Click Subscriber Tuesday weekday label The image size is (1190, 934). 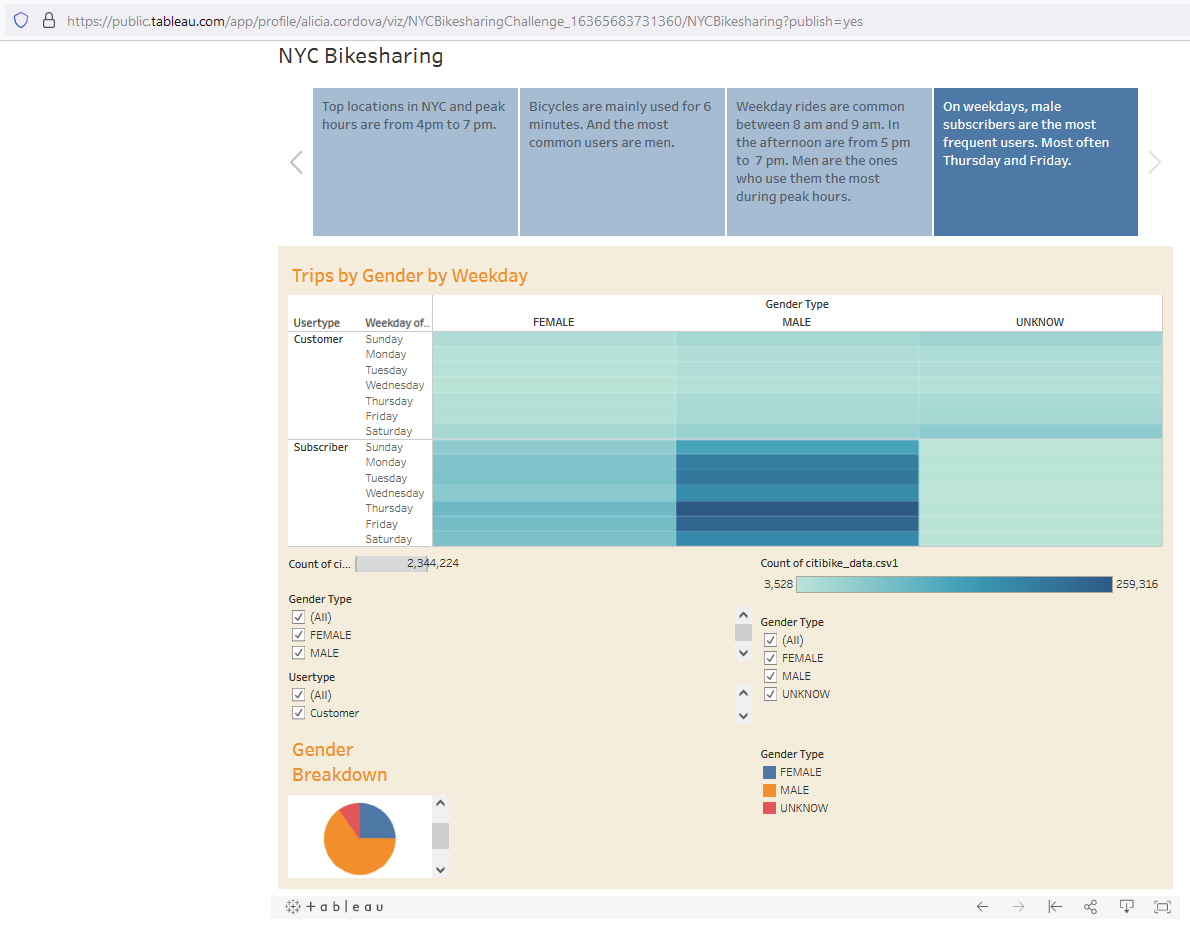tap(386, 478)
